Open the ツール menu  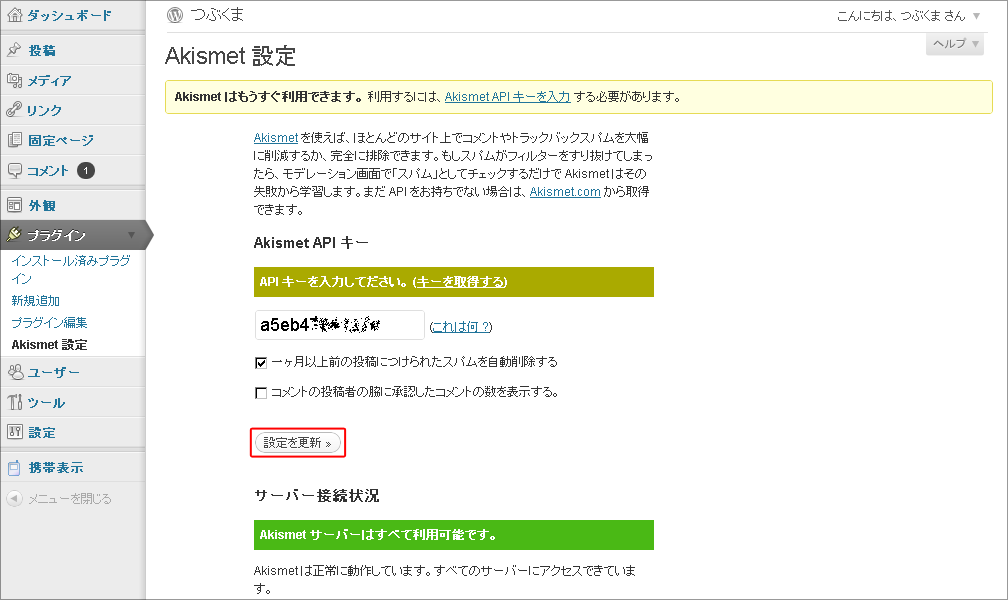pos(46,403)
